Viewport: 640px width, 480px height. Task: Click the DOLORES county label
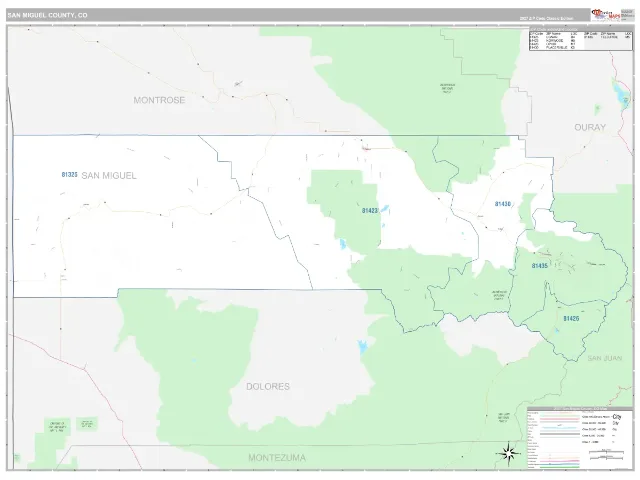pyautogui.click(x=268, y=386)
